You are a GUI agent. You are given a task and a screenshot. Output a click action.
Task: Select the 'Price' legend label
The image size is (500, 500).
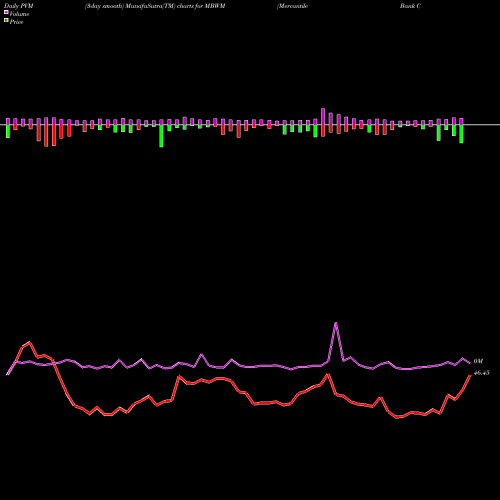pos(16,22)
